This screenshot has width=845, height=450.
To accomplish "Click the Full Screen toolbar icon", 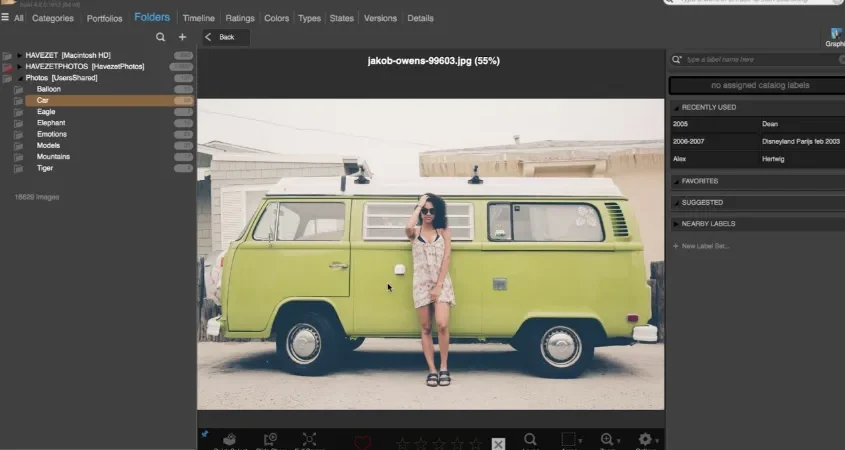I will click(x=309, y=440).
